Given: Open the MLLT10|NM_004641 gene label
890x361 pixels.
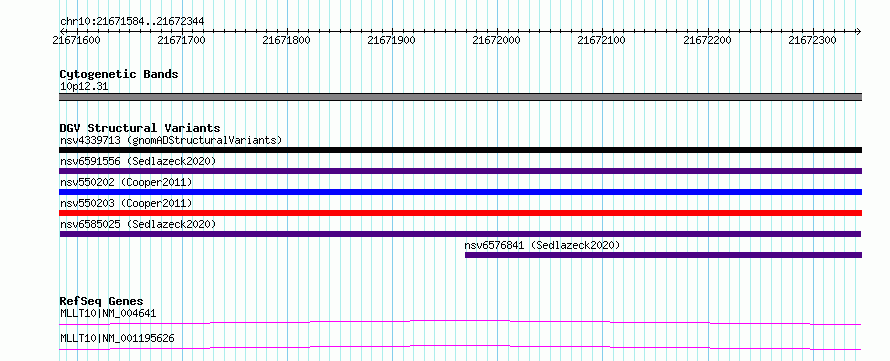Looking at the screenshot, I should click(108, 313).
